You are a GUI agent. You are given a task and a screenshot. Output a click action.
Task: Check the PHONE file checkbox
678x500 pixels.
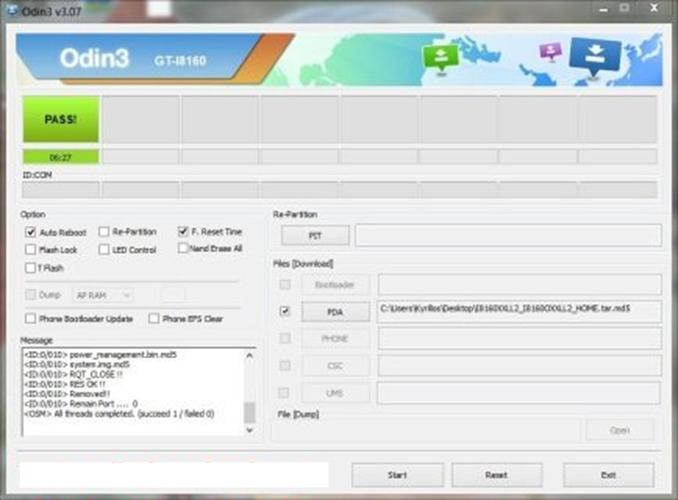coord(285,338)
